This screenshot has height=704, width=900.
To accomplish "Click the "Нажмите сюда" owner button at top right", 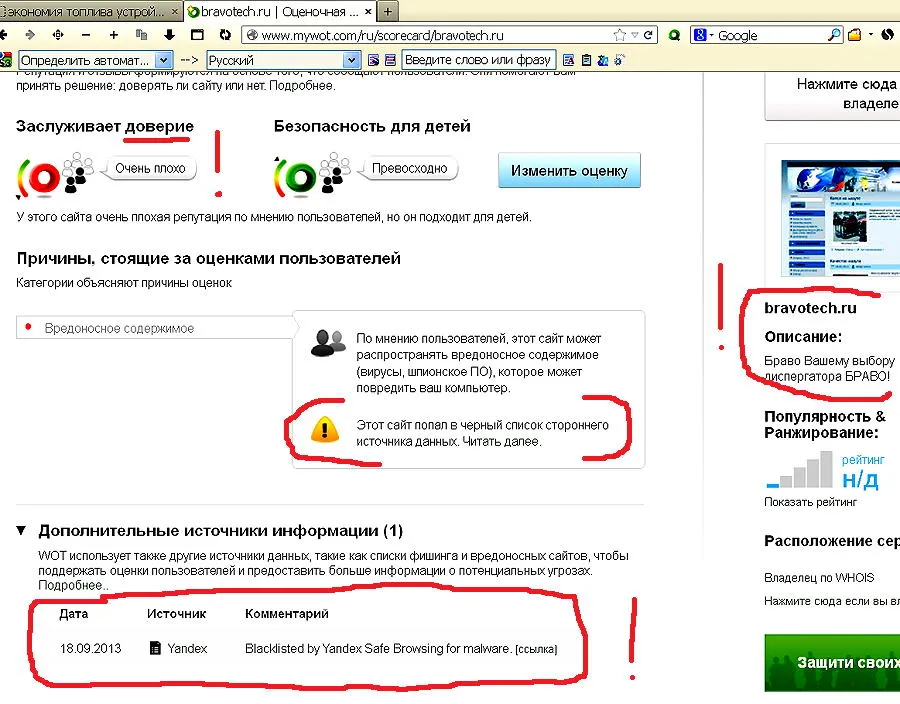I will [833, 94].
